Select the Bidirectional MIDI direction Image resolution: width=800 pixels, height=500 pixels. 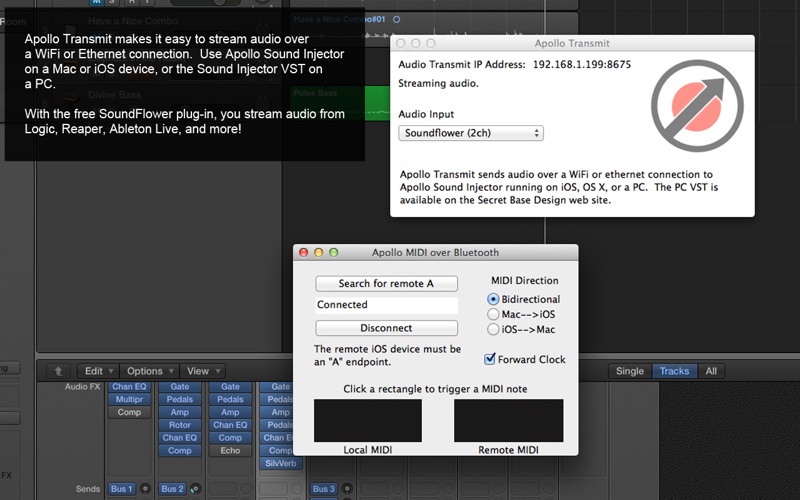(x=493, y=299)
